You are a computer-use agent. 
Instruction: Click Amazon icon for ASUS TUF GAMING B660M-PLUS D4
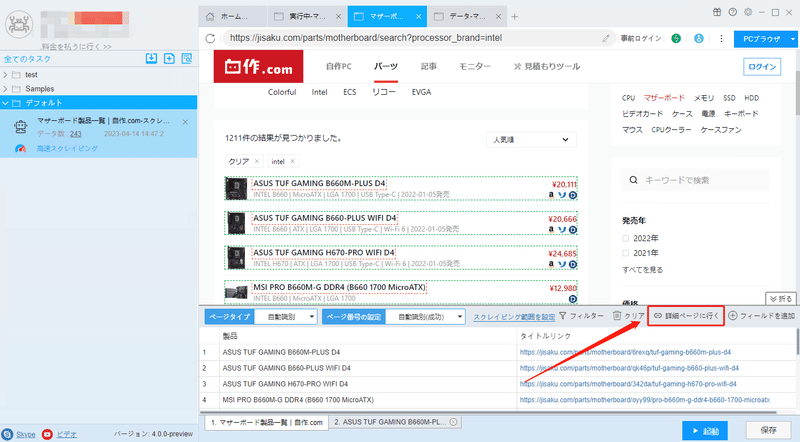click(x=551, y=194)
